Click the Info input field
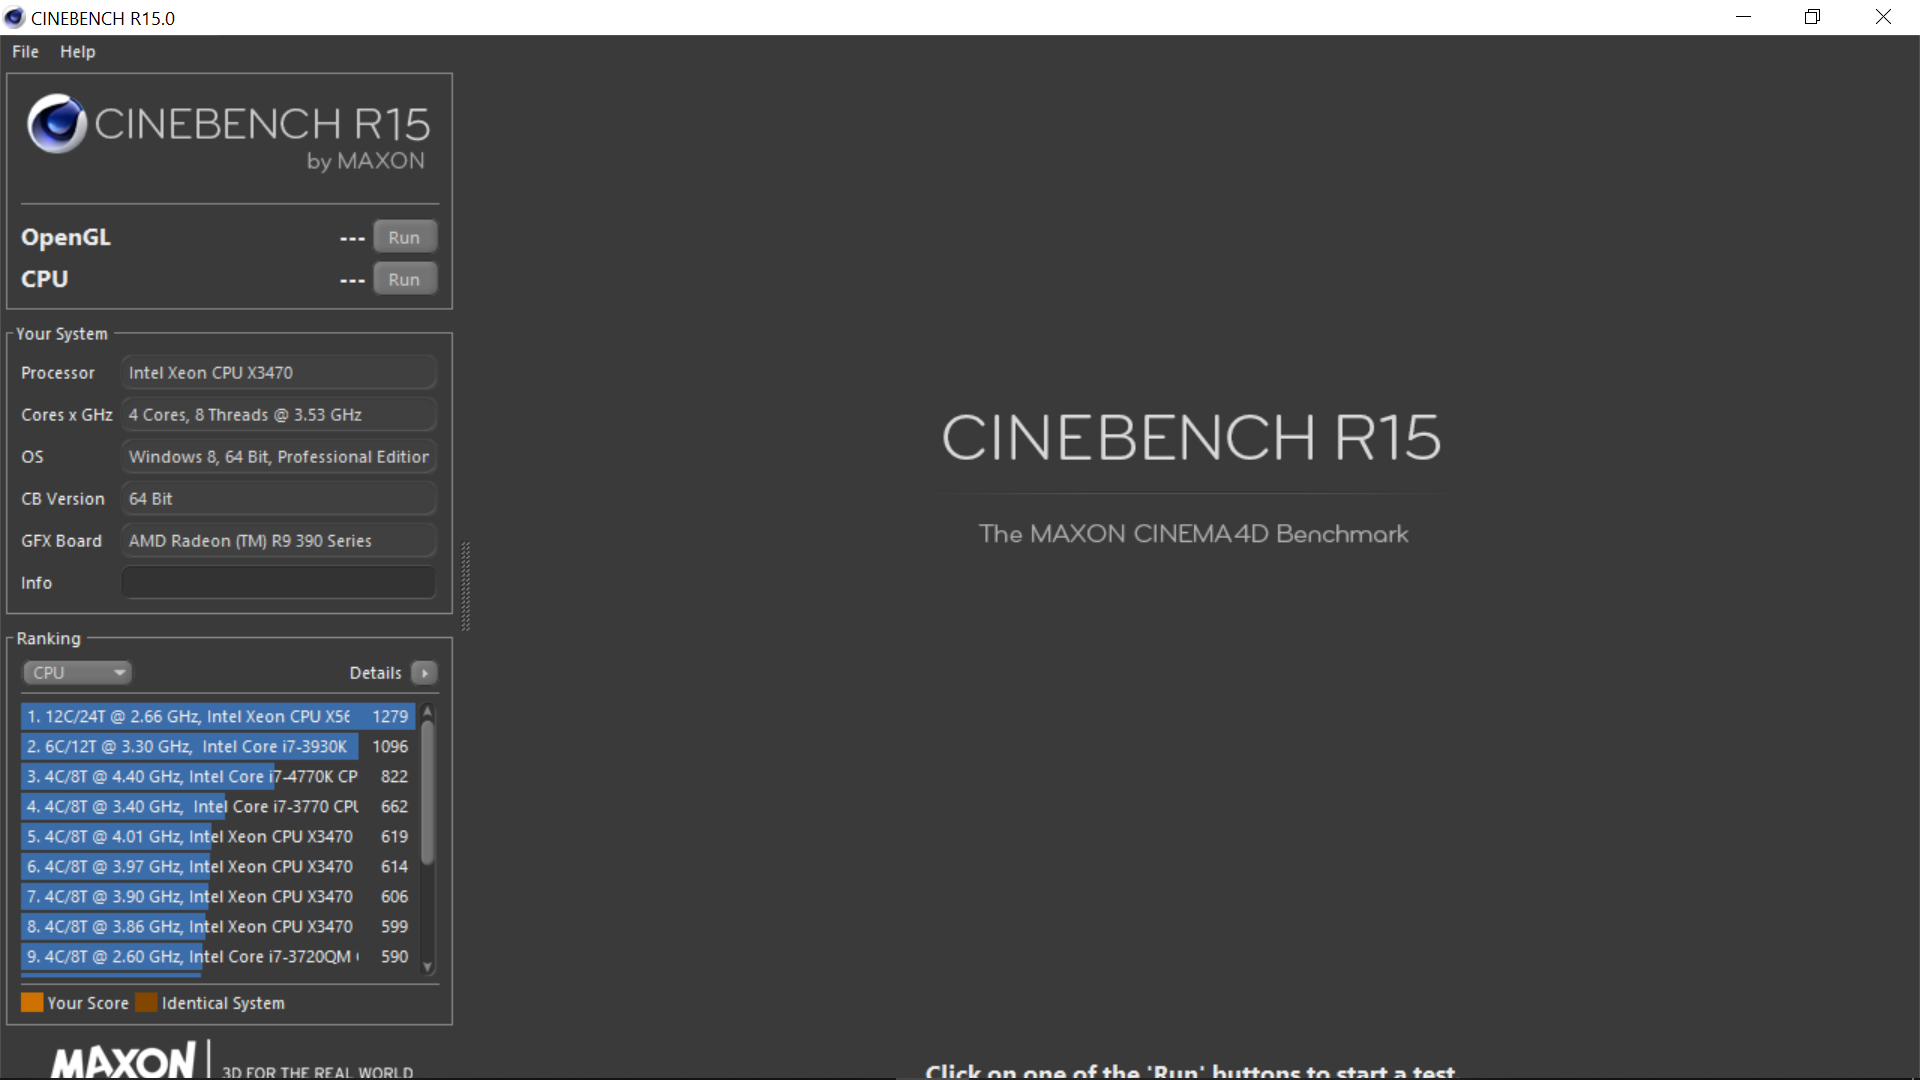Viewport: 1920px width, 1080px height. 278,582
